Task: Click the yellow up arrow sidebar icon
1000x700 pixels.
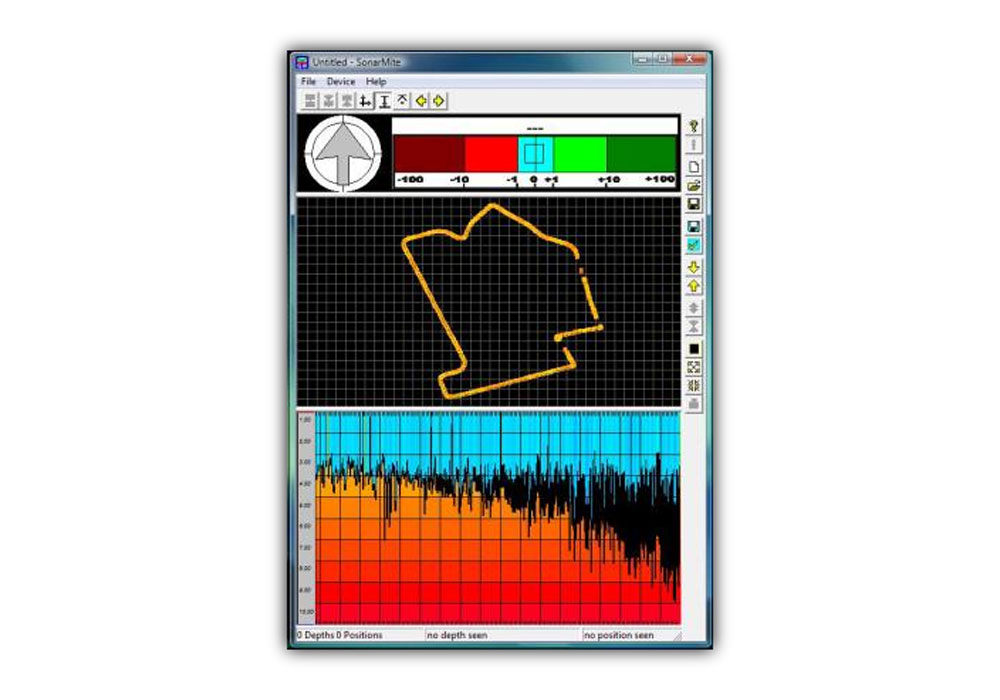Action: [x=694, y=286]
